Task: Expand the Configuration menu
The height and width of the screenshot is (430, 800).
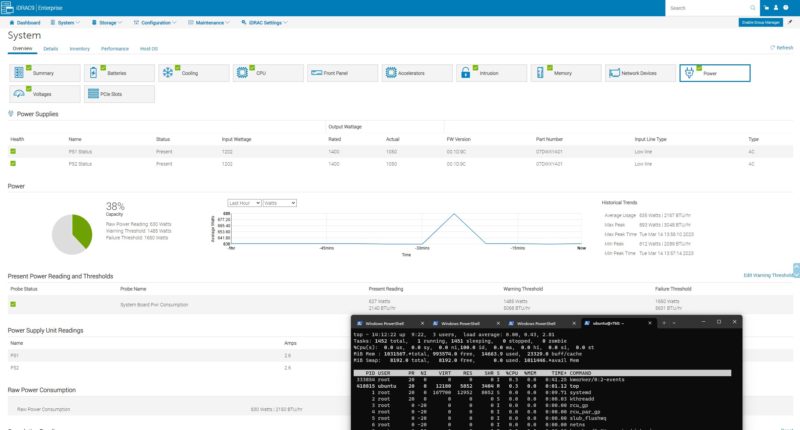Action: (158, 21)
